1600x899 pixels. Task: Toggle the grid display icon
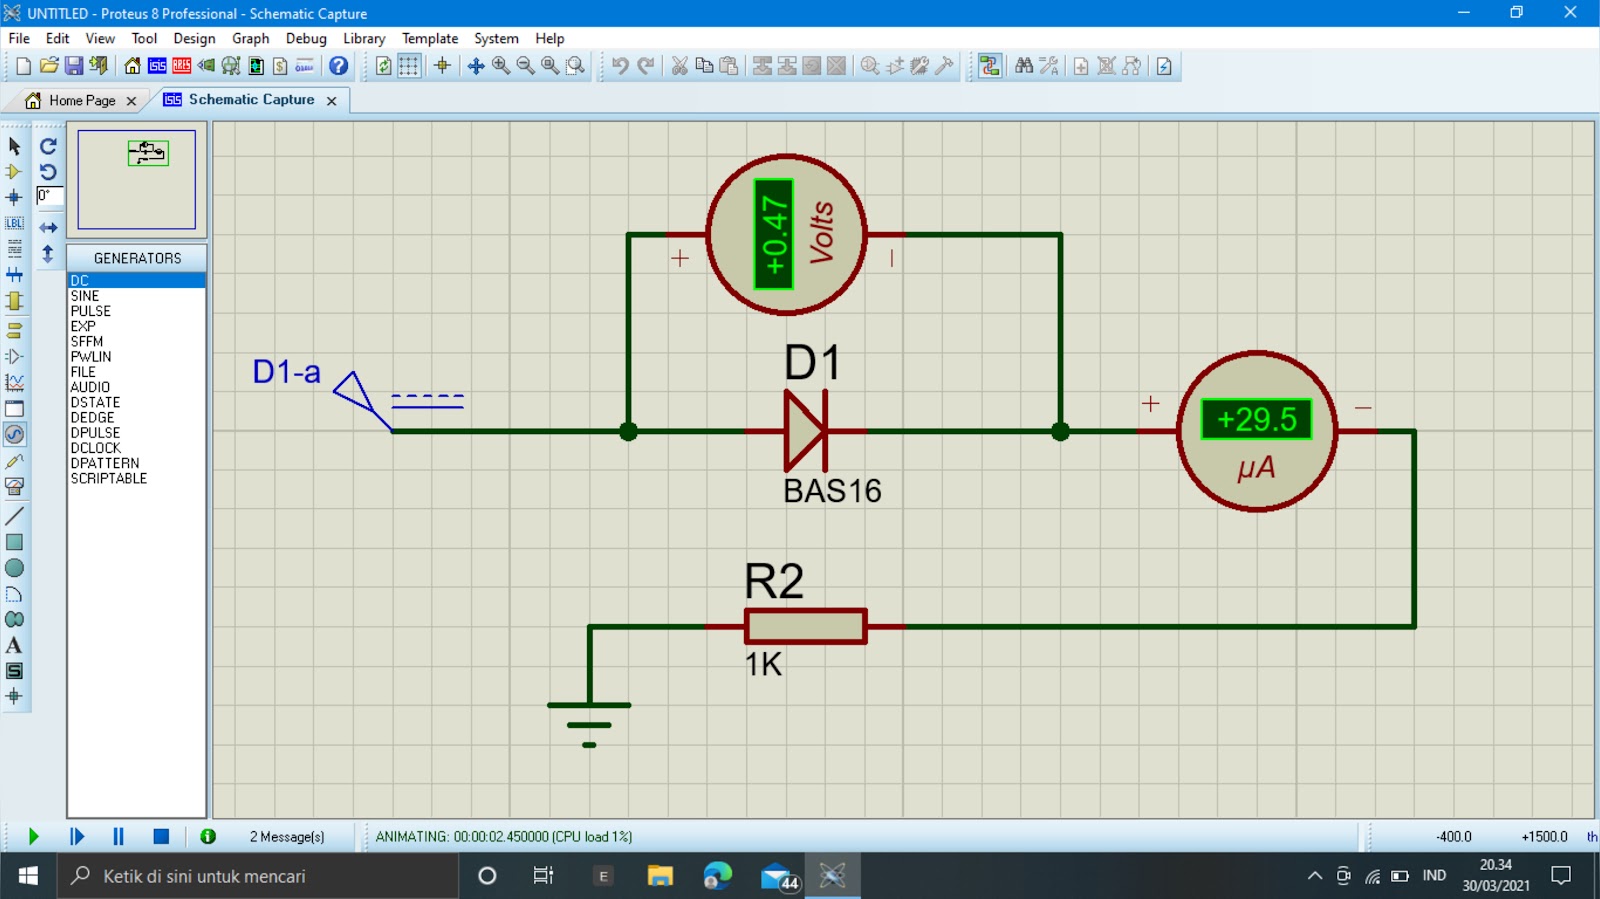[409, 66]
